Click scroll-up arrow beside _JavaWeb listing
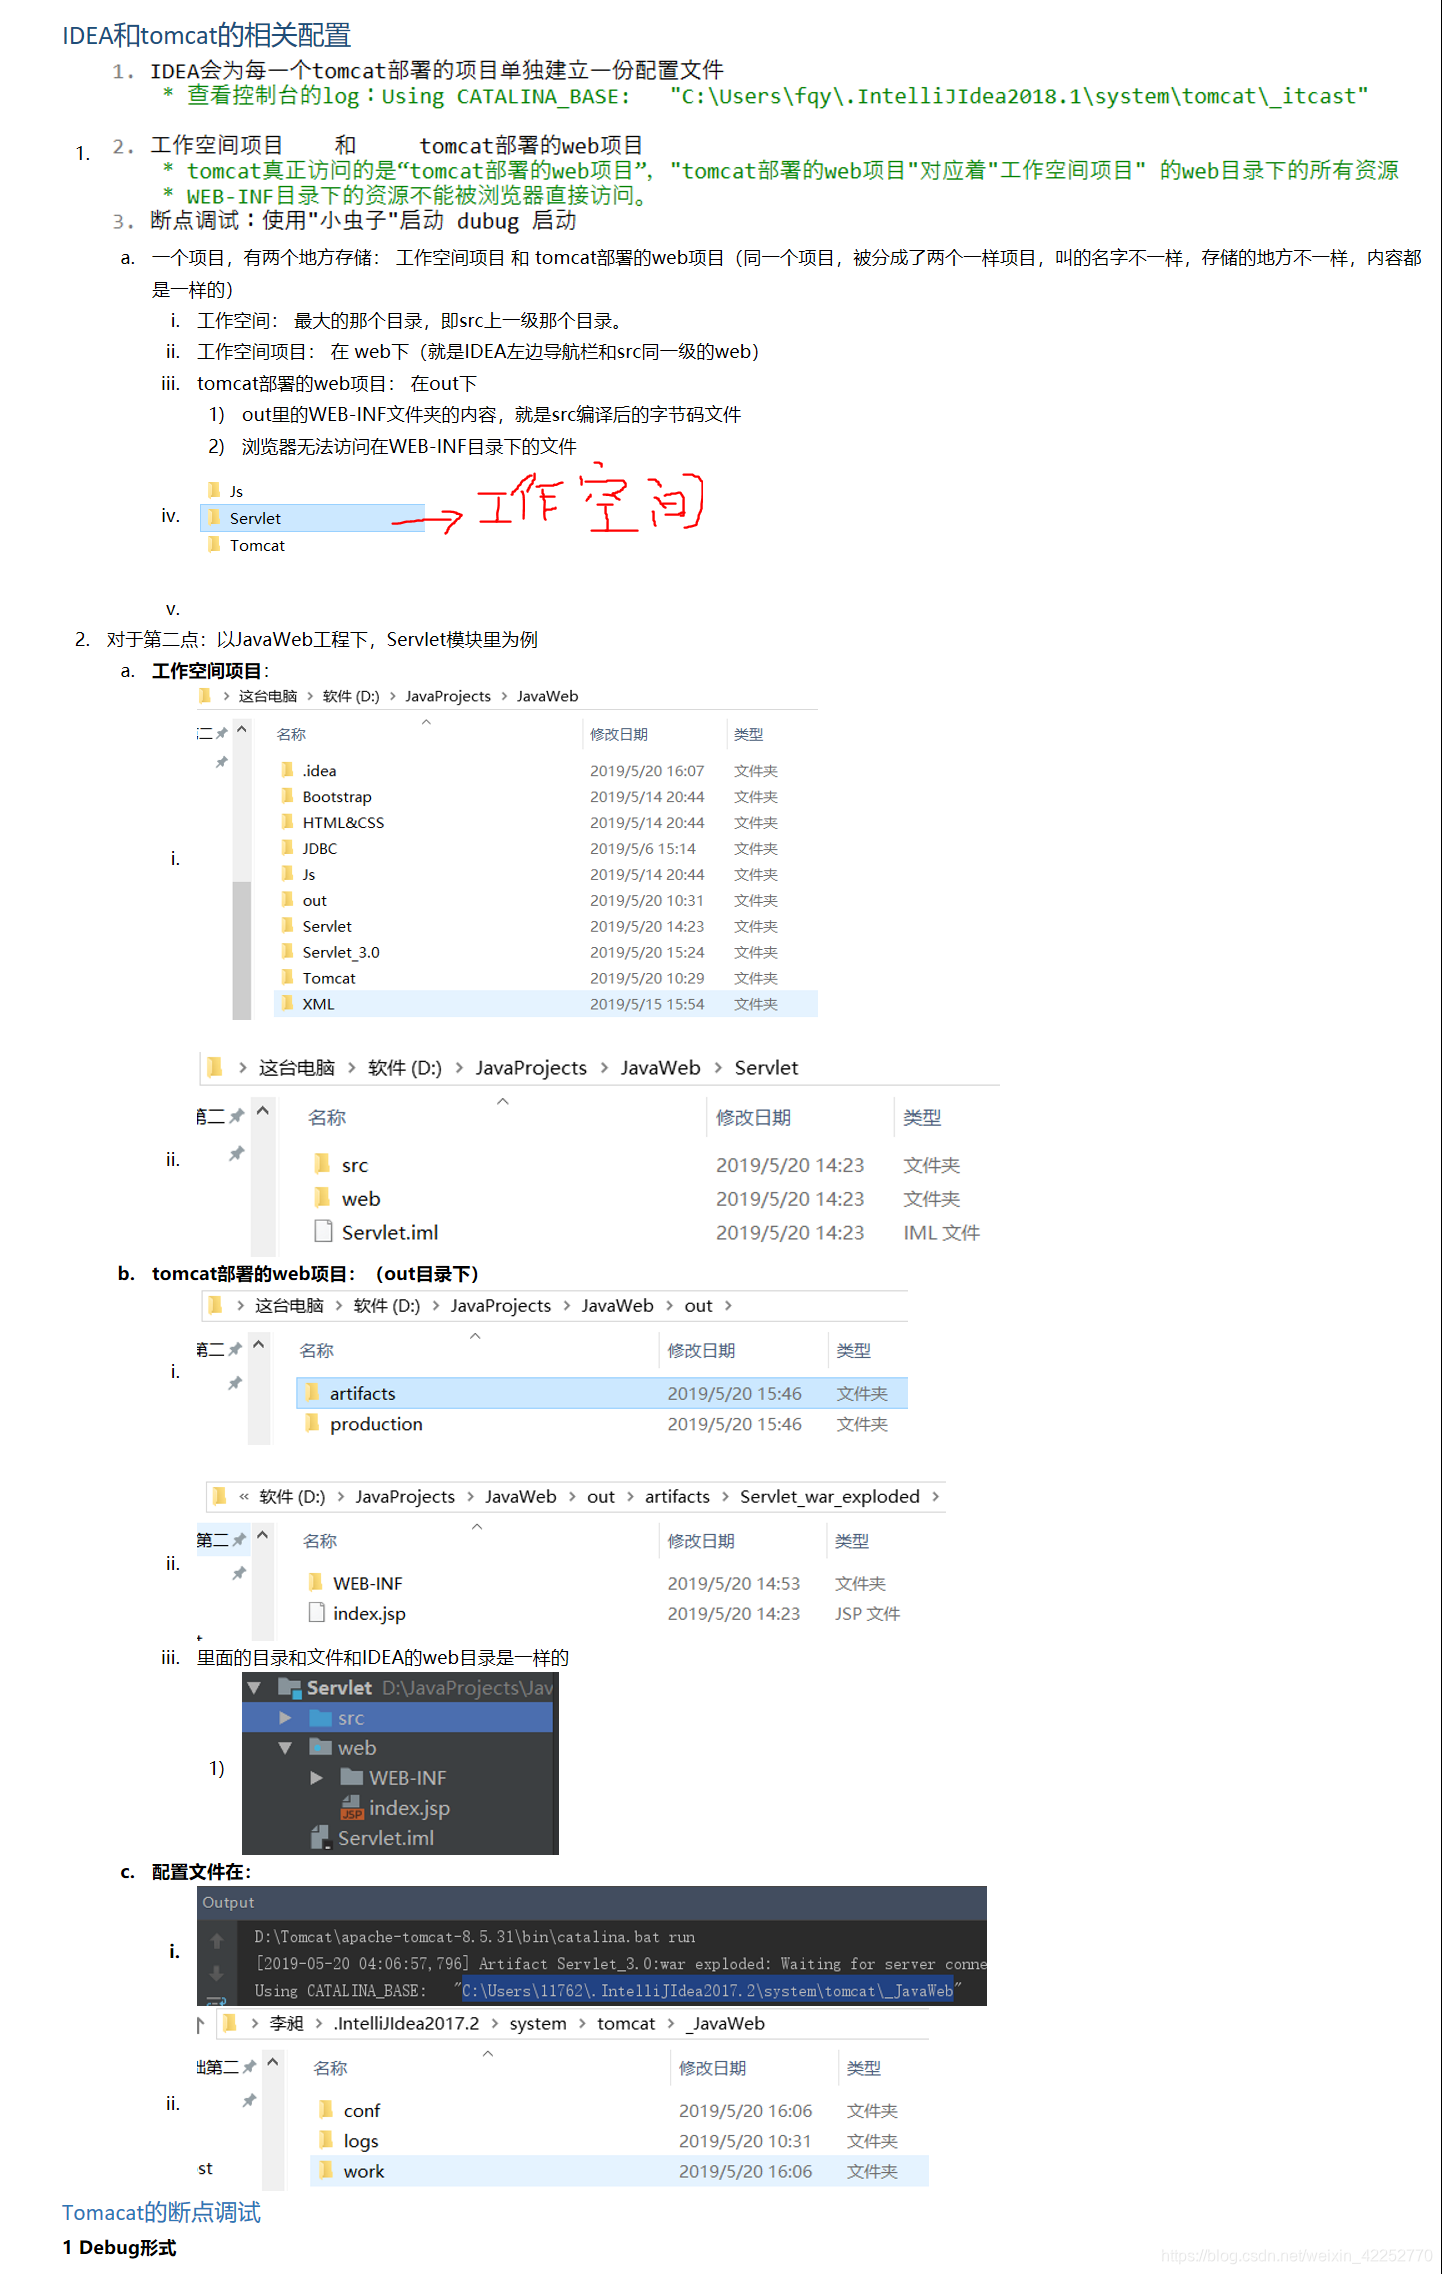The width and height of the screenshot is (1442, 2274). pyautogui.click(x=272, y=2063)
